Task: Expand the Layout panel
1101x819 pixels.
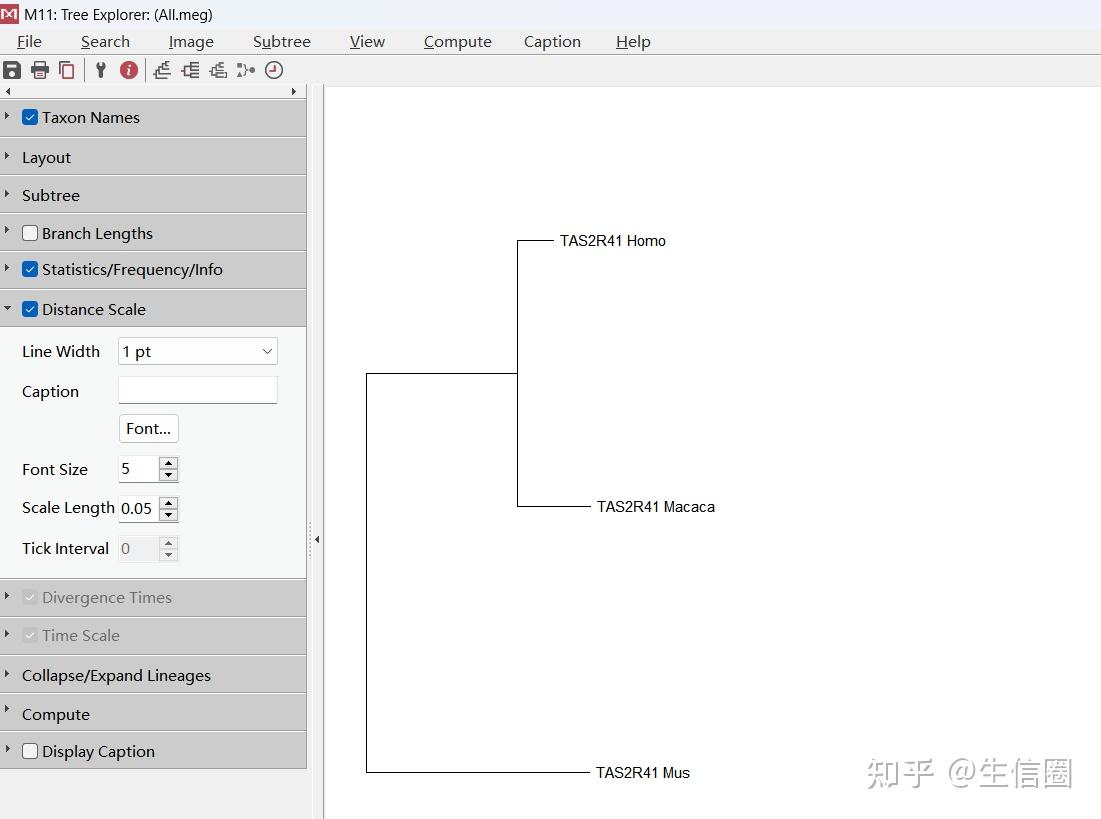Action: pyautogui.click(x=7, y=156)
